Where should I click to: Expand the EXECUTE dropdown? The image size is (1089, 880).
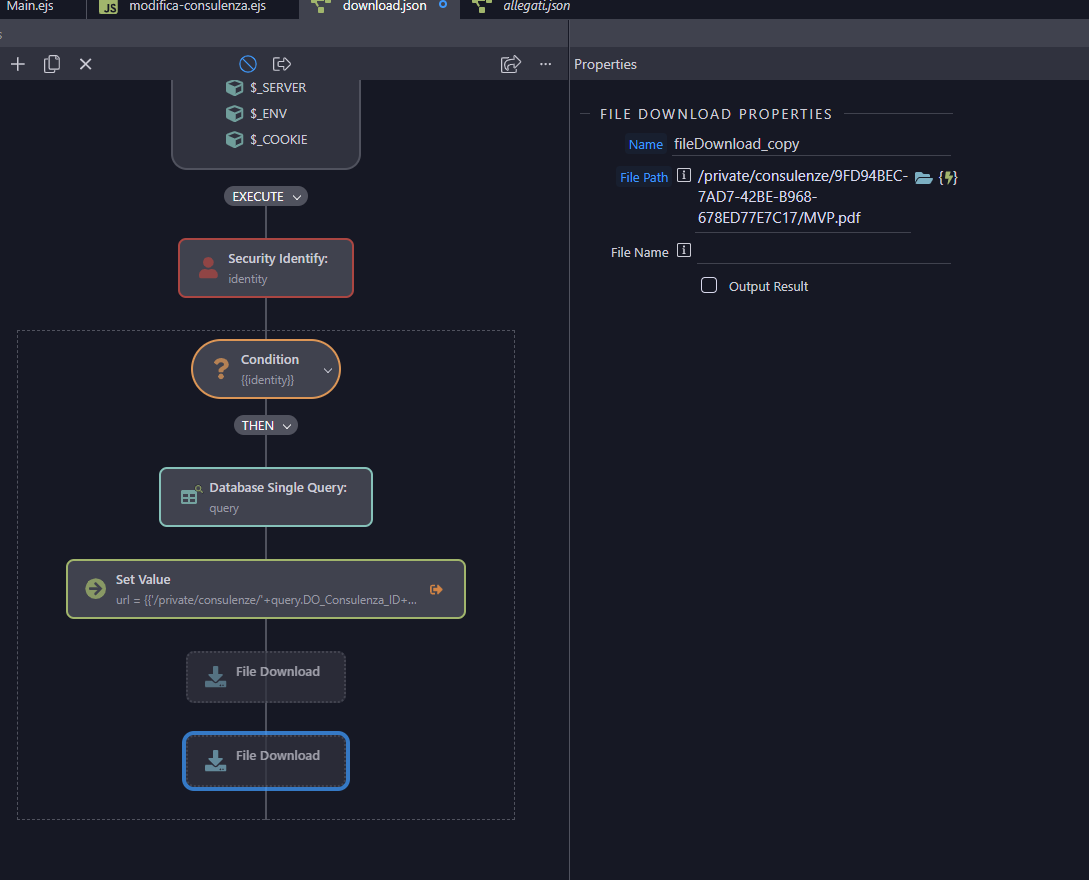coord(266,197)
